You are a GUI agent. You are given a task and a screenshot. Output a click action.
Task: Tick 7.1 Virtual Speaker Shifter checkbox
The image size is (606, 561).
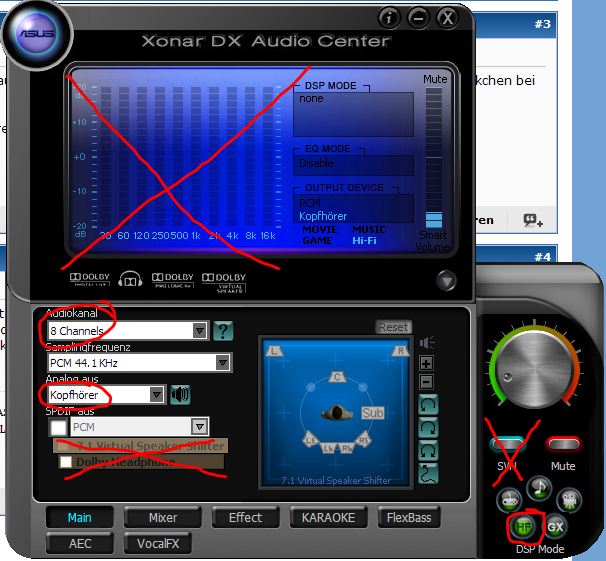tap(64, 446)
